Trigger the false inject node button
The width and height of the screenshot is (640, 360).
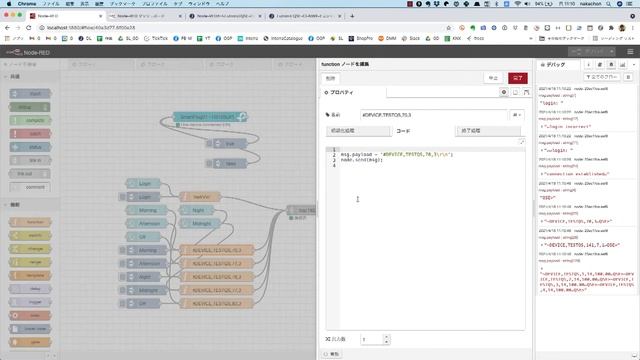pyautogui.click(x=209, y=164)
